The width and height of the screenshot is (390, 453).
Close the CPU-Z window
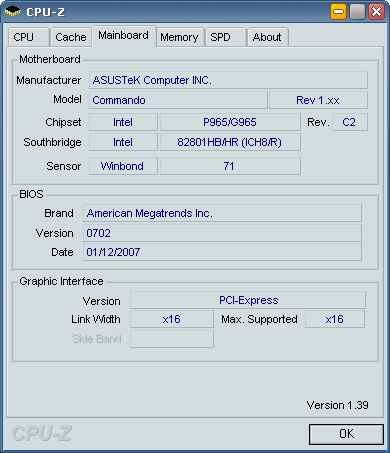tap(376, 12)
